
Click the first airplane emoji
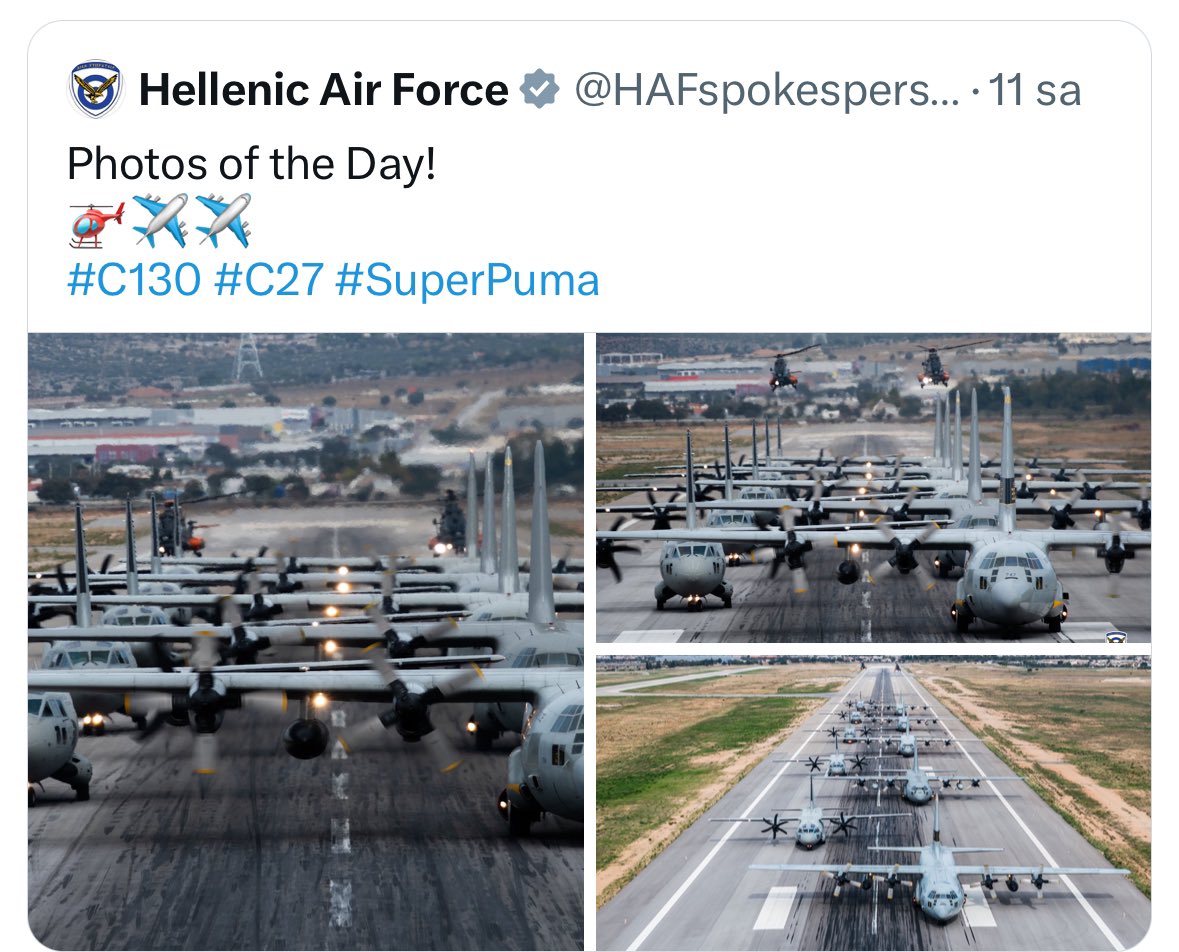click(160, 221)
